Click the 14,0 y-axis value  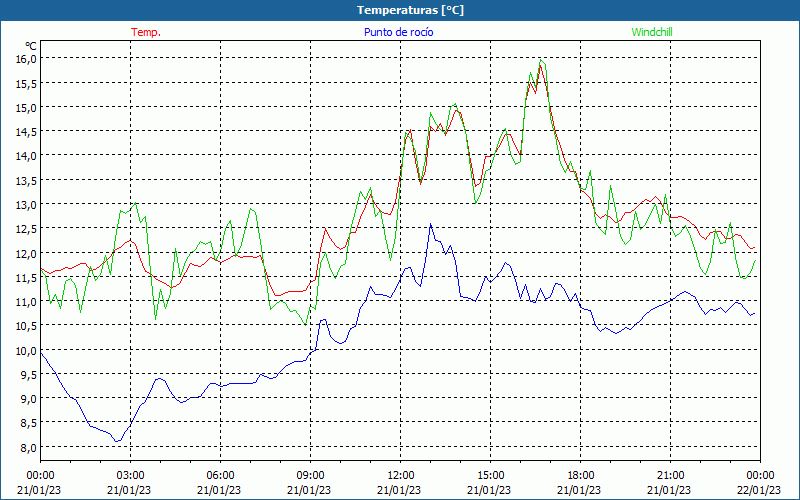[x=28, y=156]
